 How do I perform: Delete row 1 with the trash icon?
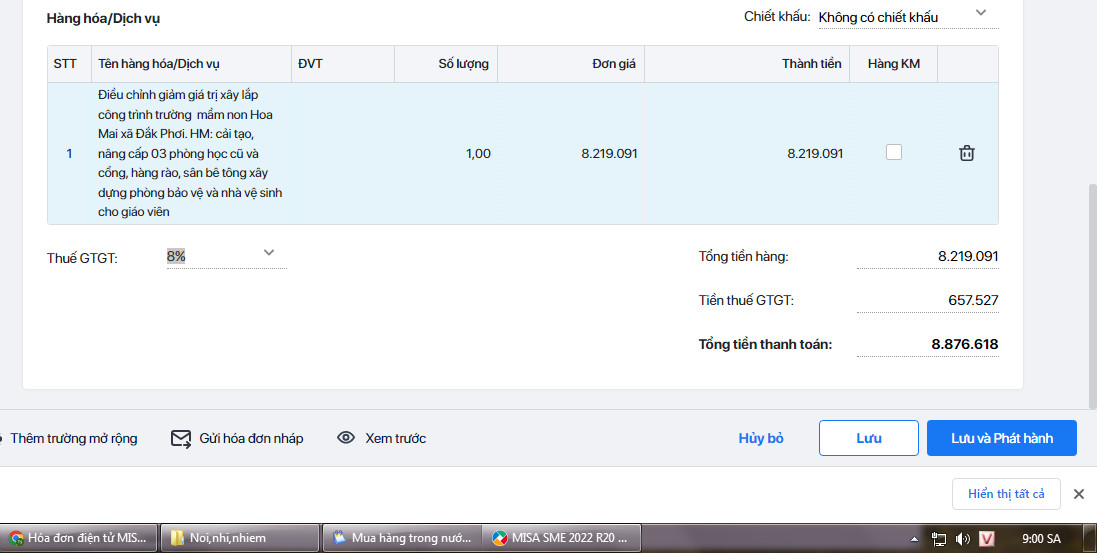[966, 153]
